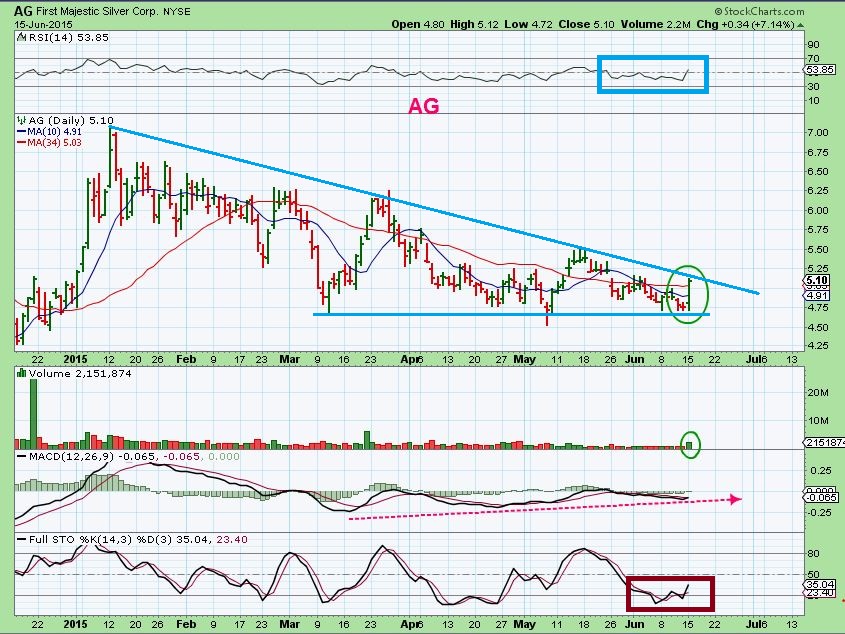Click the 2151874 volume value tag
845x634 pixels.
pos(825,443)
